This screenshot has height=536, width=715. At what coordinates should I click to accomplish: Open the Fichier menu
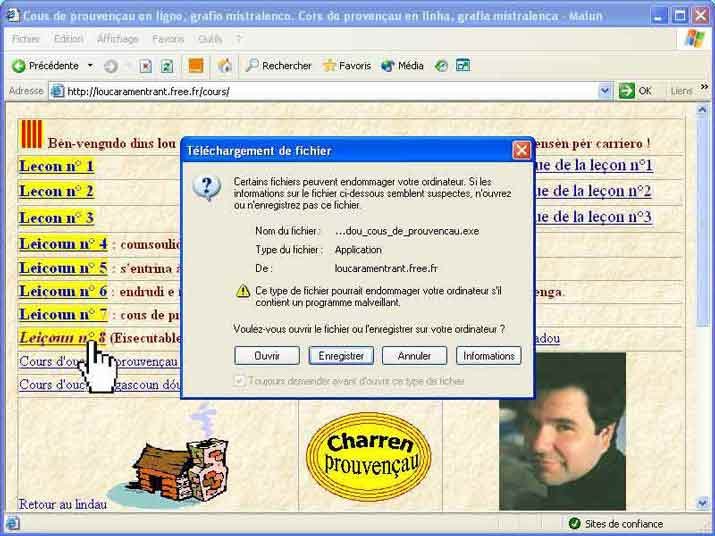26,39
